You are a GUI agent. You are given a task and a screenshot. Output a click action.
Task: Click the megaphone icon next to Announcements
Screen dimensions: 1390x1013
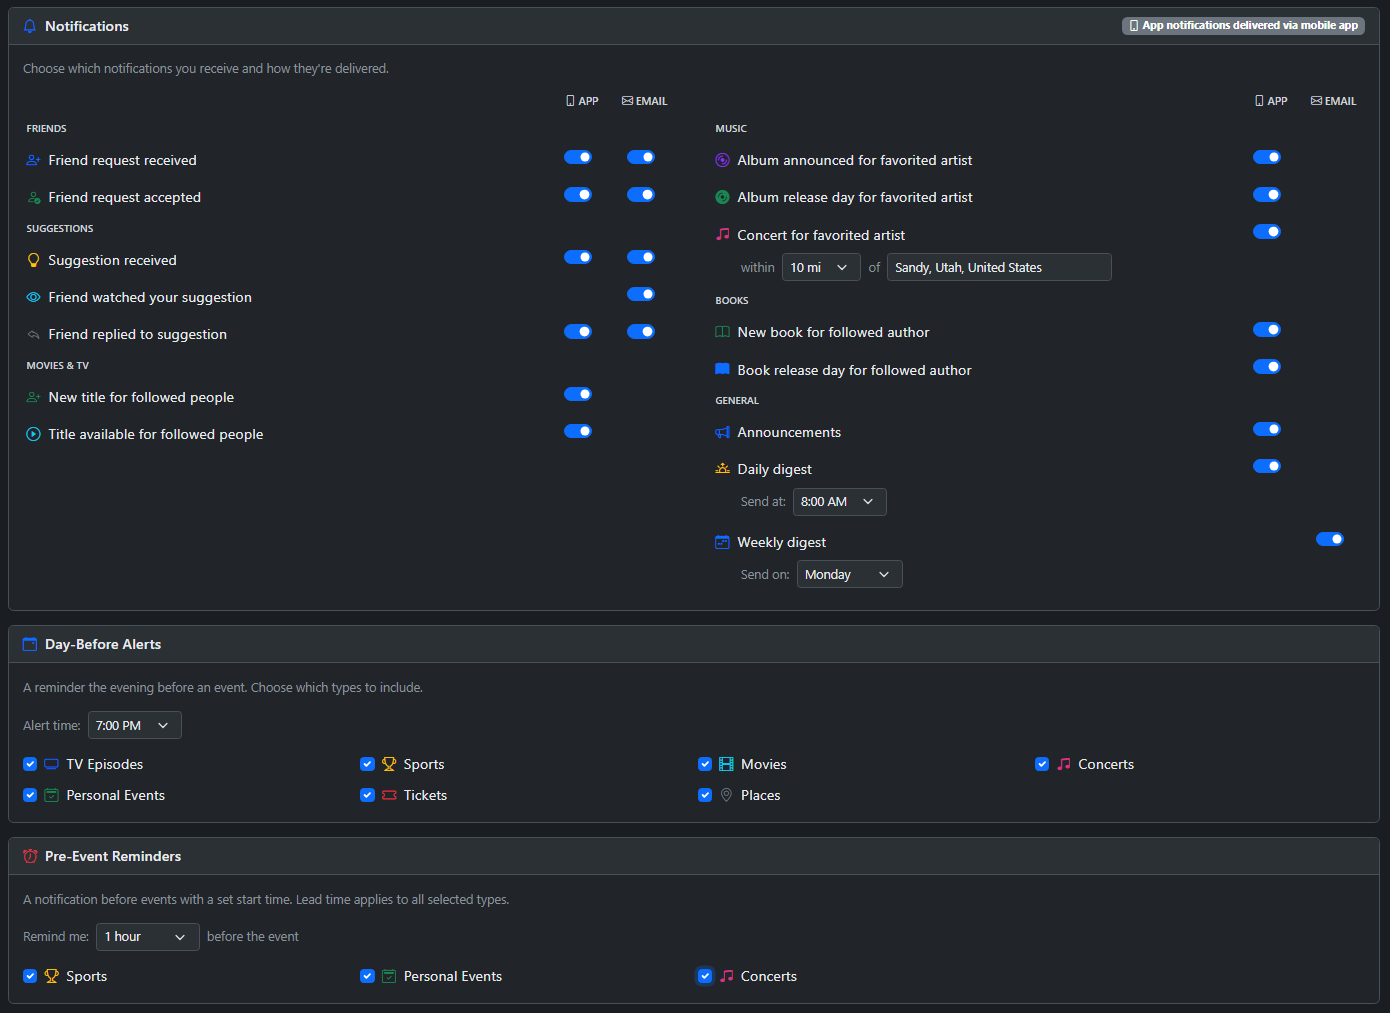(x=722, y=432)
